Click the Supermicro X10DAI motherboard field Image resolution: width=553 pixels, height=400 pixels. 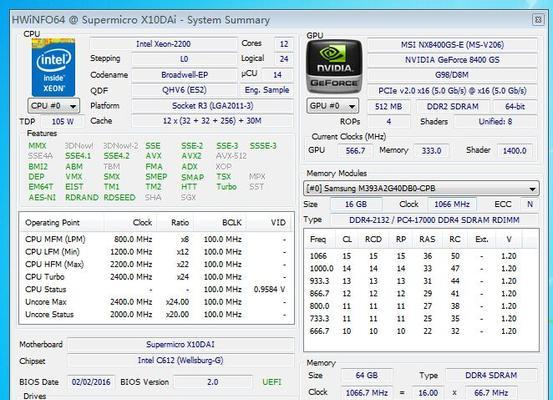coord(181,344)
